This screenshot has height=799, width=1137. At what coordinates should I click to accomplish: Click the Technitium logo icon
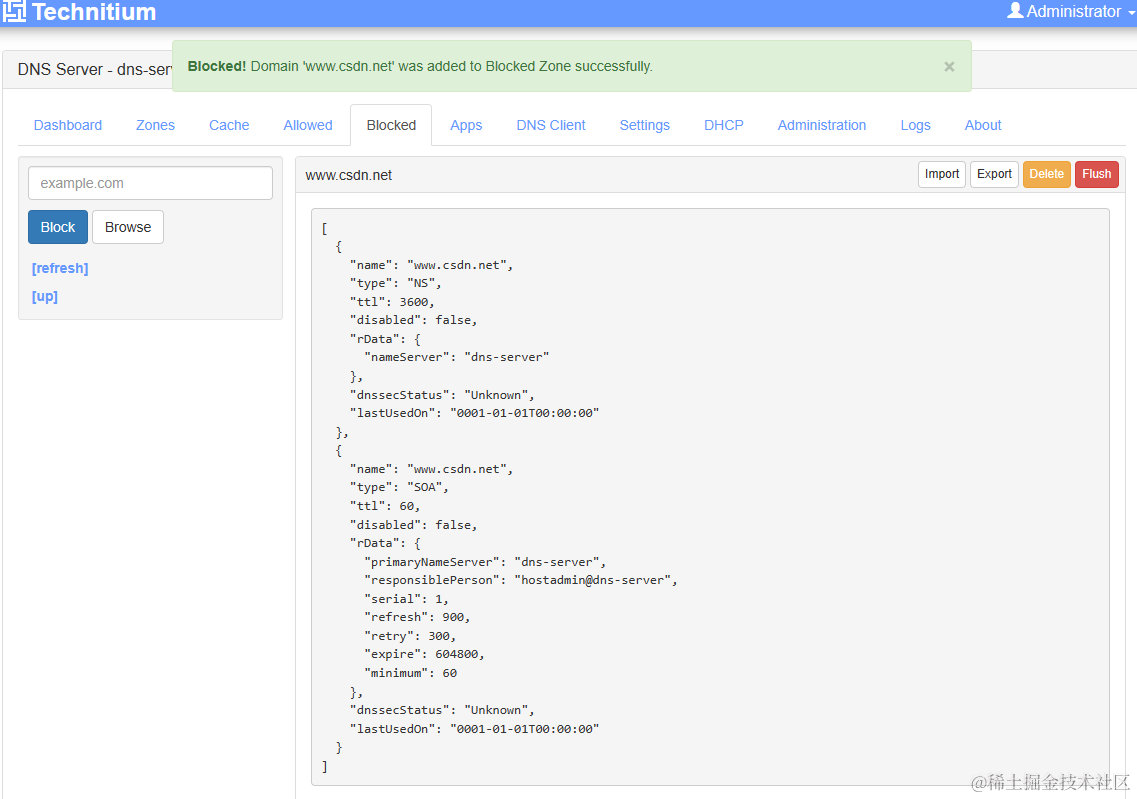pyautogui.click(x=14, y=11)
